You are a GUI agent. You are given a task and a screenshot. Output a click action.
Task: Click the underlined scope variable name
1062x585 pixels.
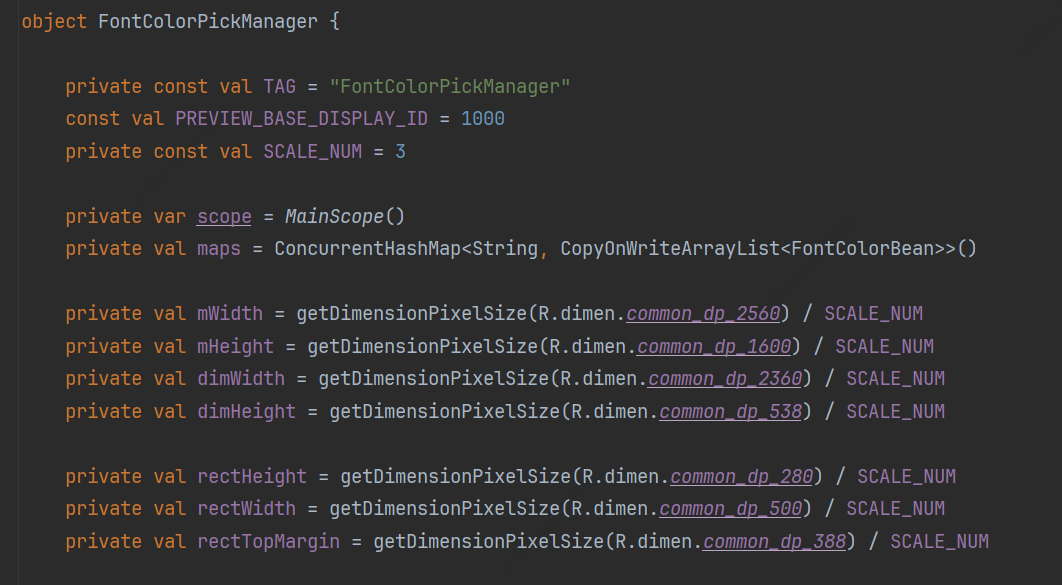coord(224,217)
